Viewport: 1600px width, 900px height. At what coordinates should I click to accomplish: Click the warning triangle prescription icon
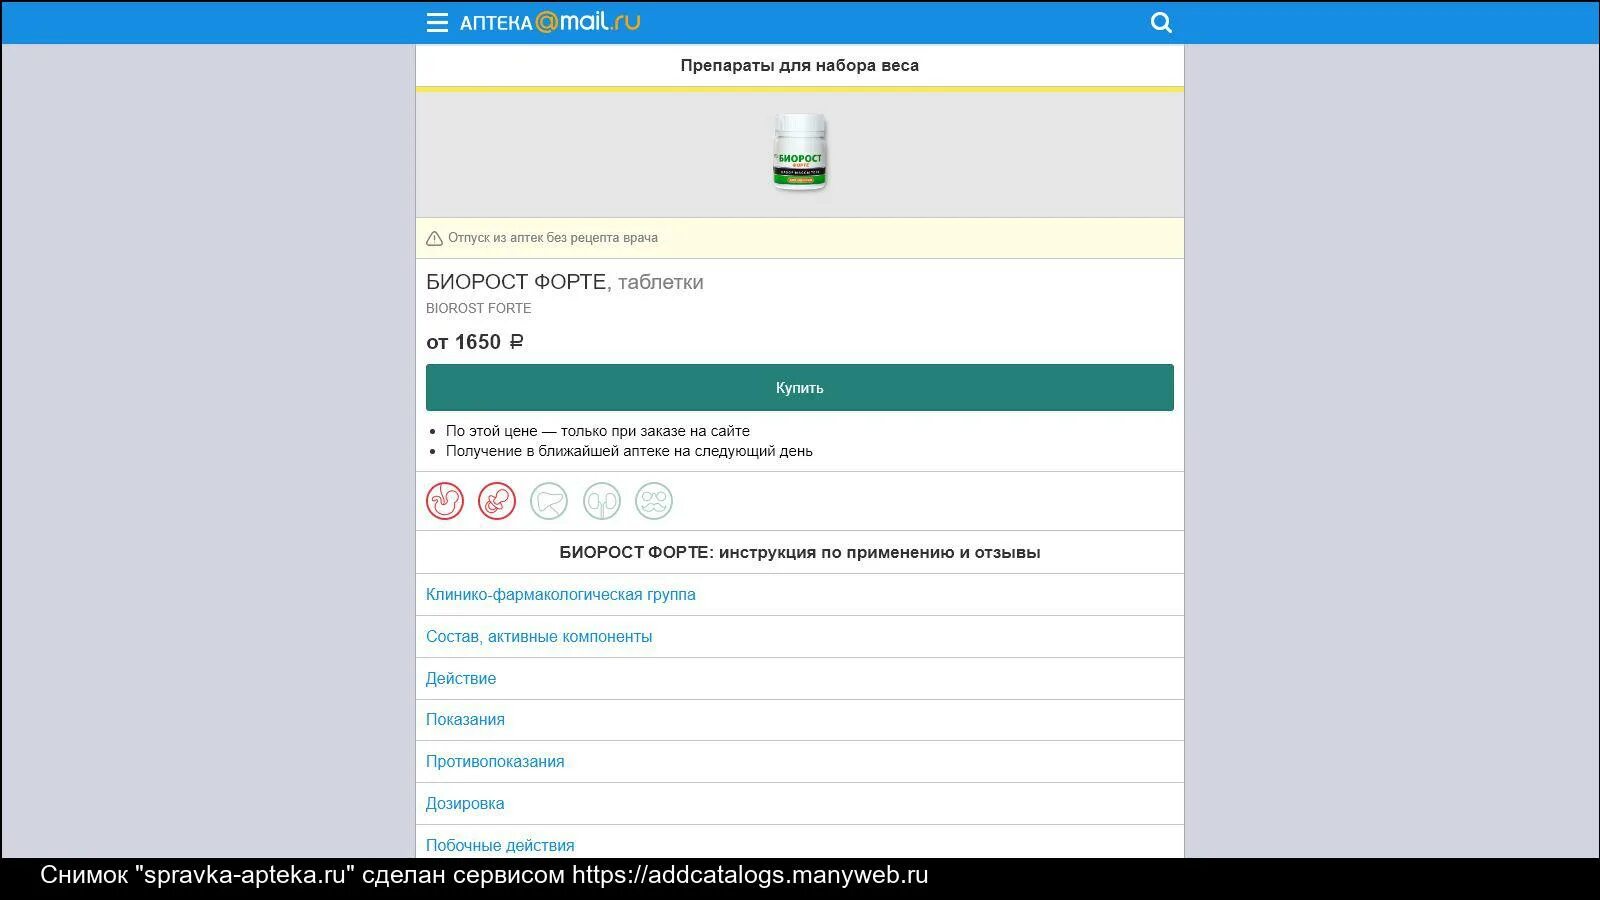point(434,238)
